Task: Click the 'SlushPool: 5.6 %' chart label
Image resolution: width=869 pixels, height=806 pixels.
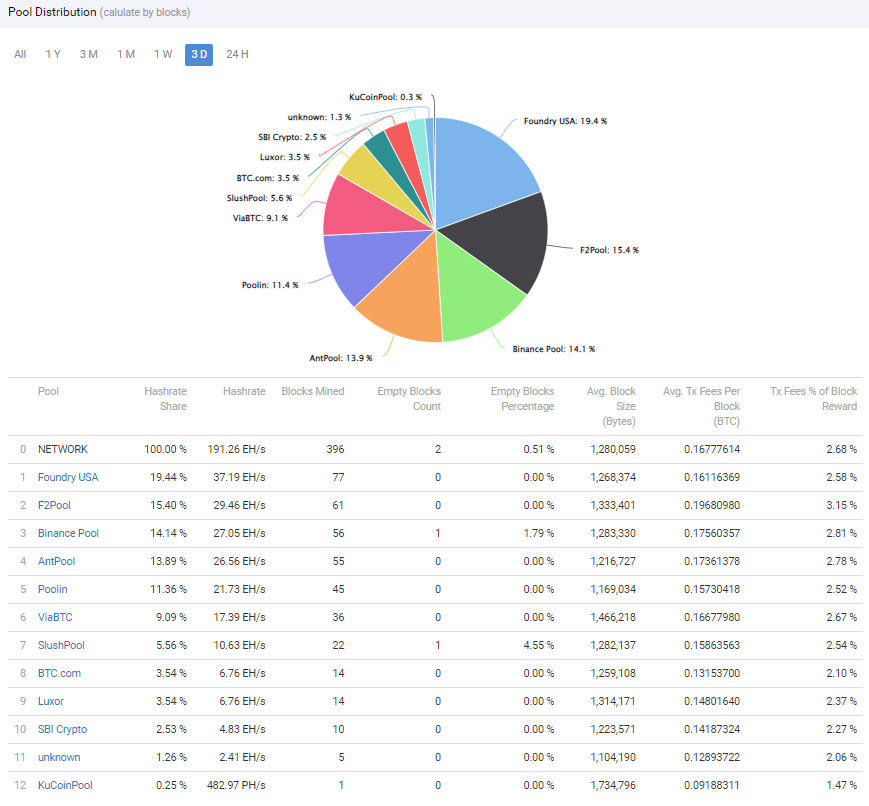Action: pos(259,198)
